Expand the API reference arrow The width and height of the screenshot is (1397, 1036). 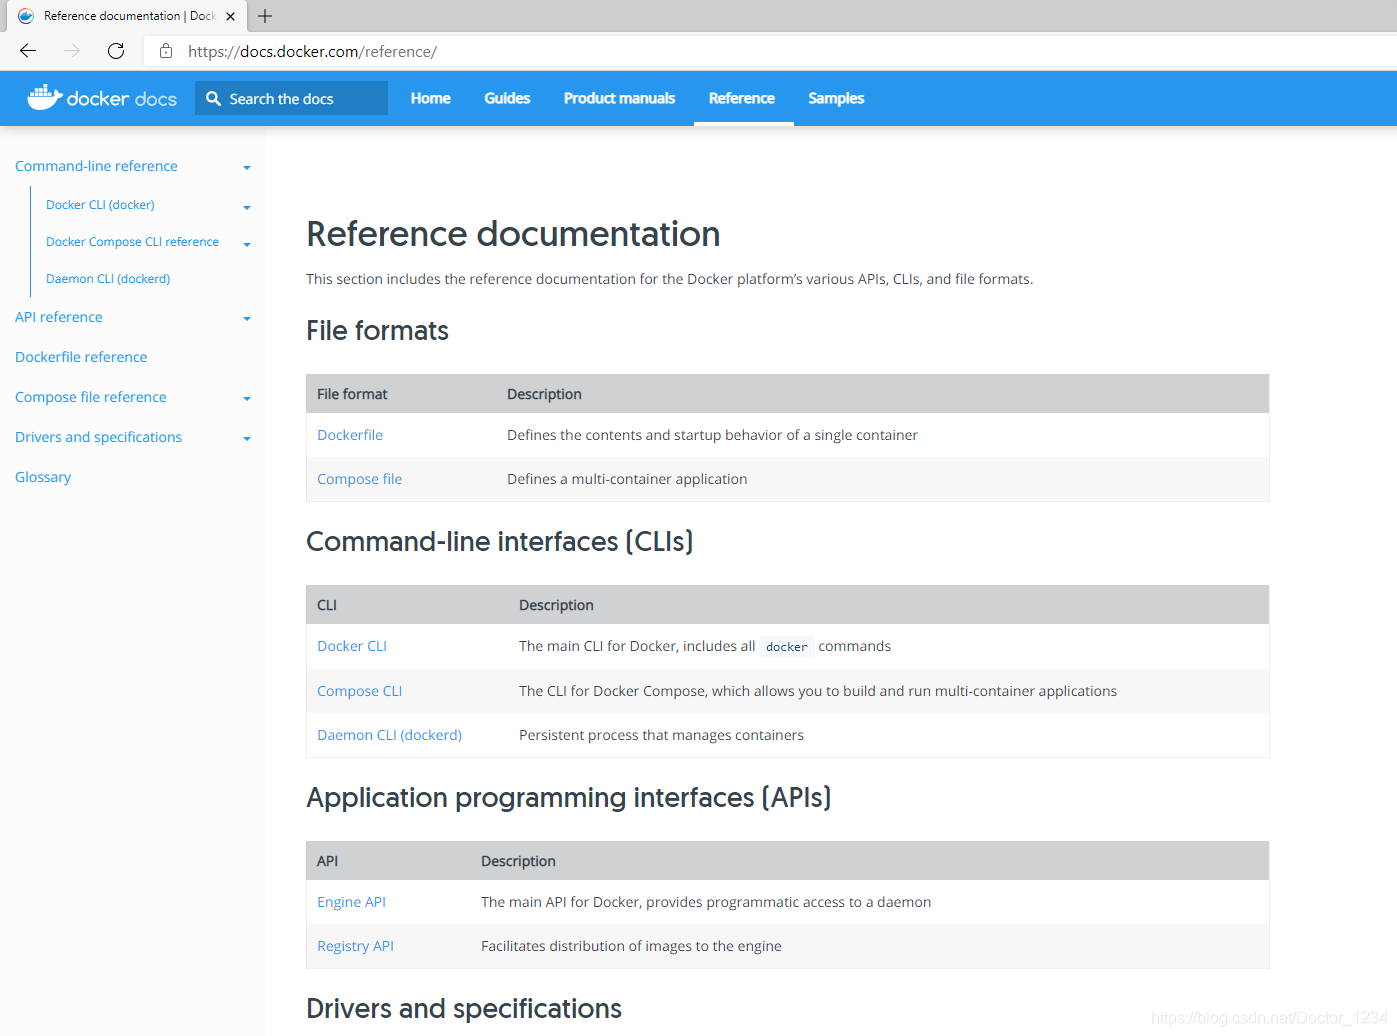247,319
